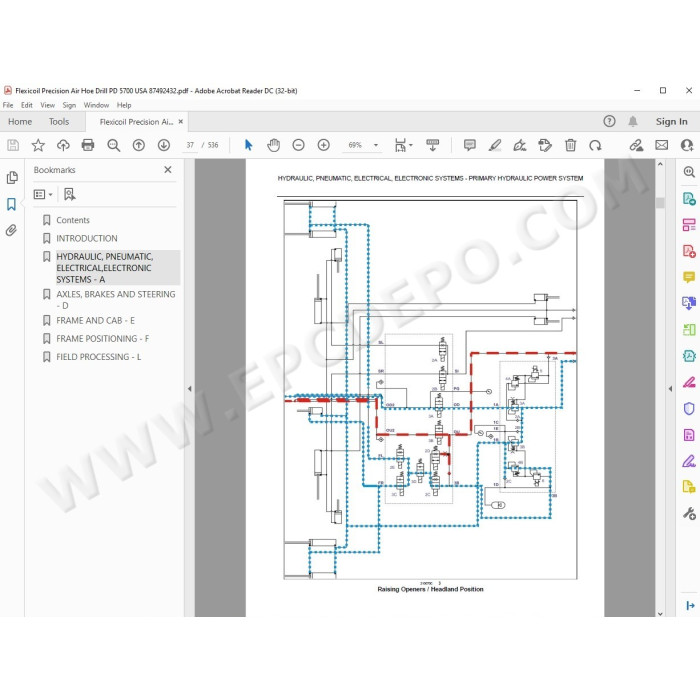Click the Print icon
The height and width of the screenshot is (700, 700).
[x=88, y=145]
